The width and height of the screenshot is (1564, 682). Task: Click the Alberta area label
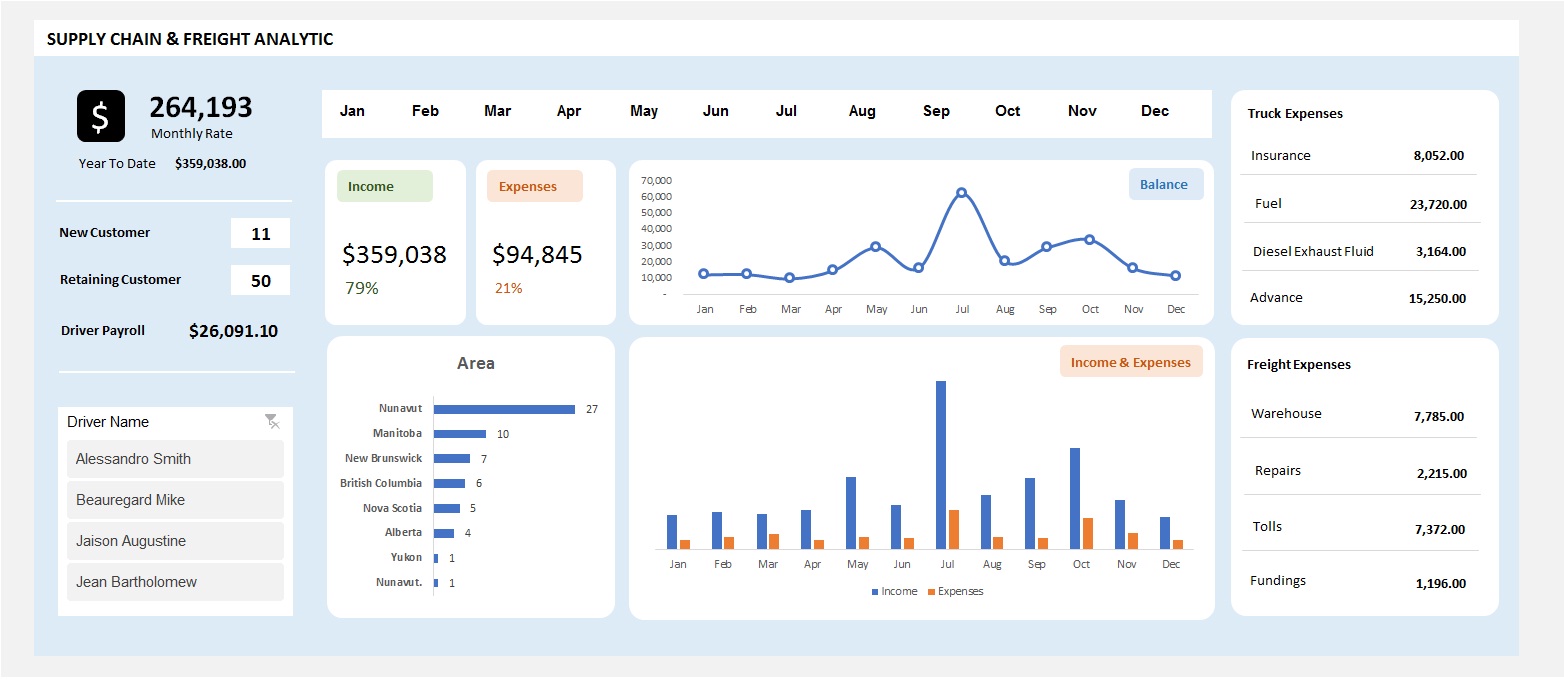point(403,532)
